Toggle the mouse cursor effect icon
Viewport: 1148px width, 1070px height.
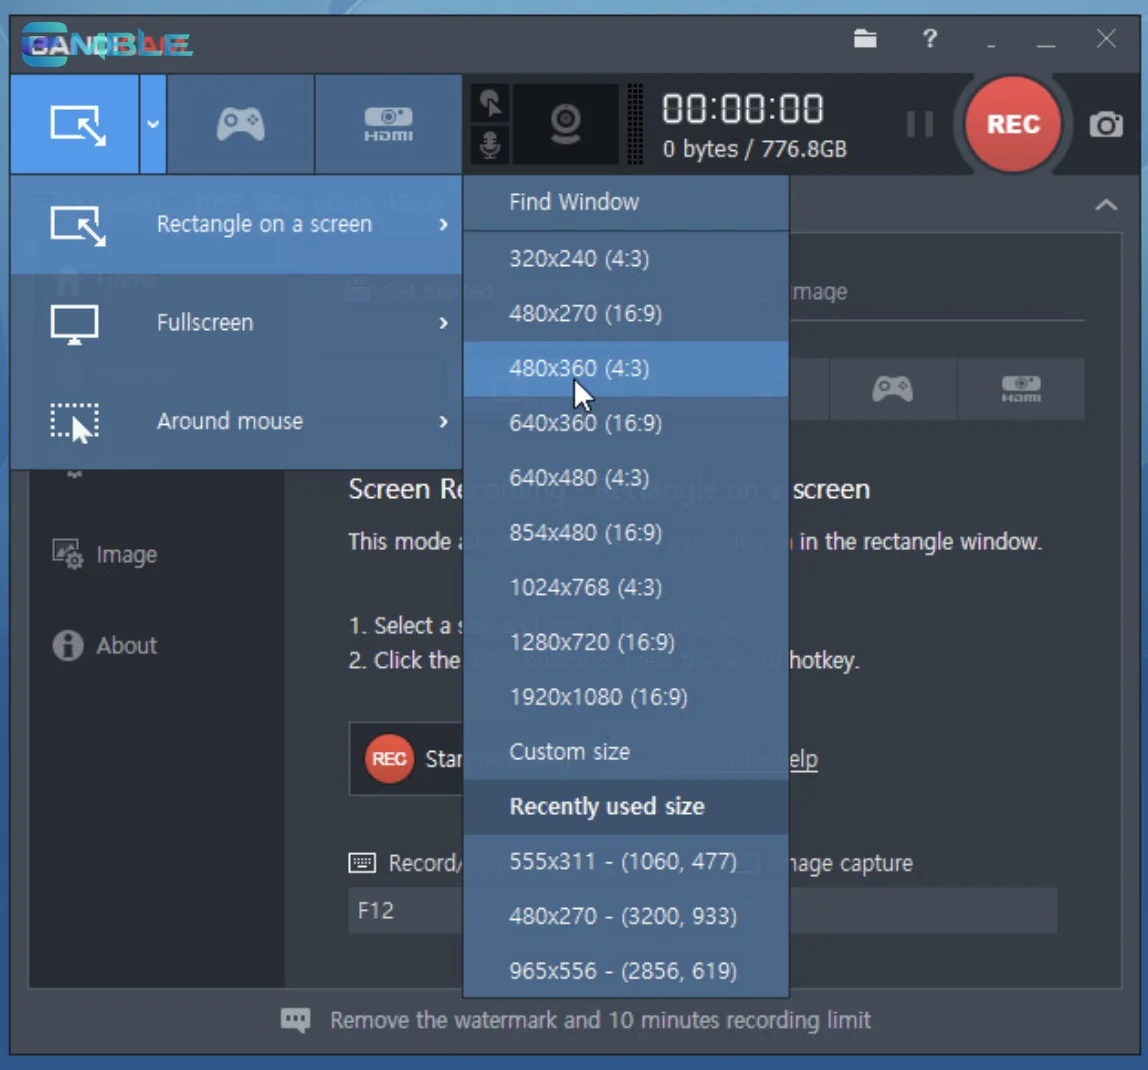[x=490, y=103]
